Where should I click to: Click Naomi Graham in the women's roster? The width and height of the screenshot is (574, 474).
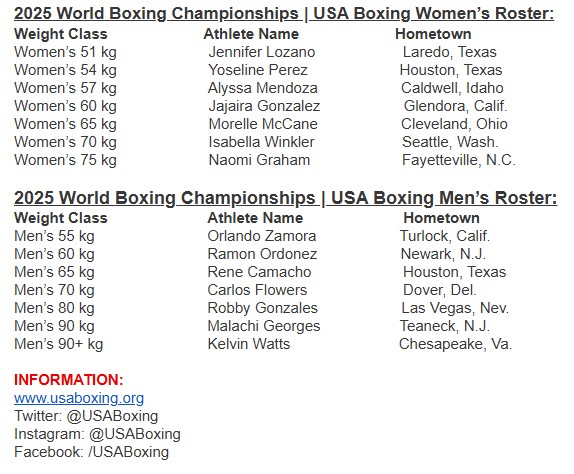point(259,160)
